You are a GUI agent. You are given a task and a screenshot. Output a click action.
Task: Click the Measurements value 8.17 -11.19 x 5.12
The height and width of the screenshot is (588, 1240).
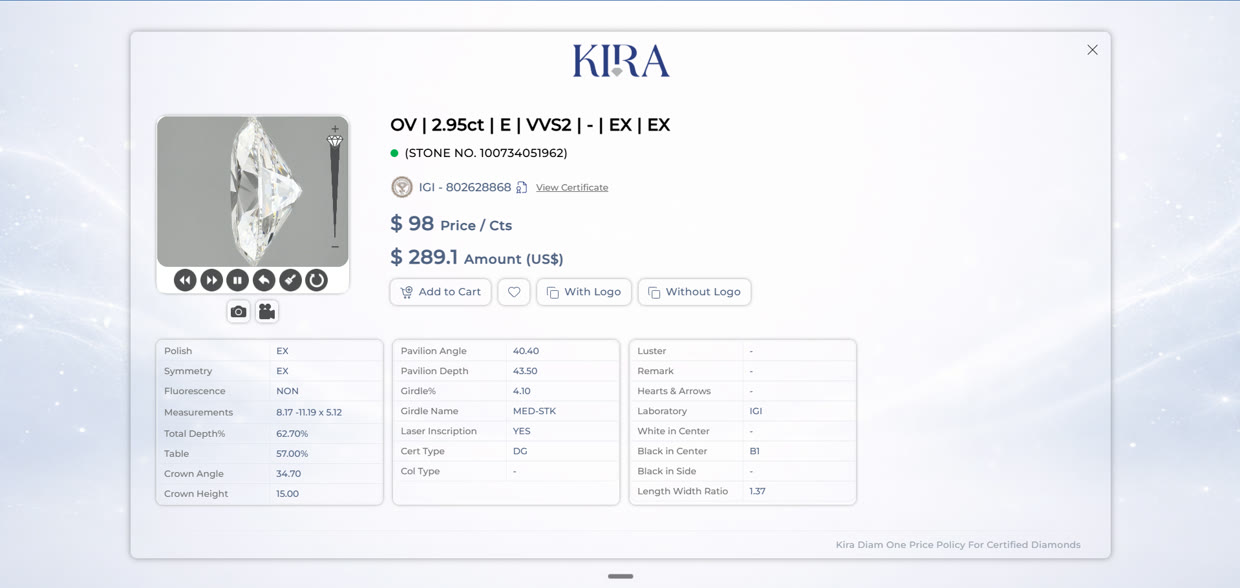tap(309, 412)
